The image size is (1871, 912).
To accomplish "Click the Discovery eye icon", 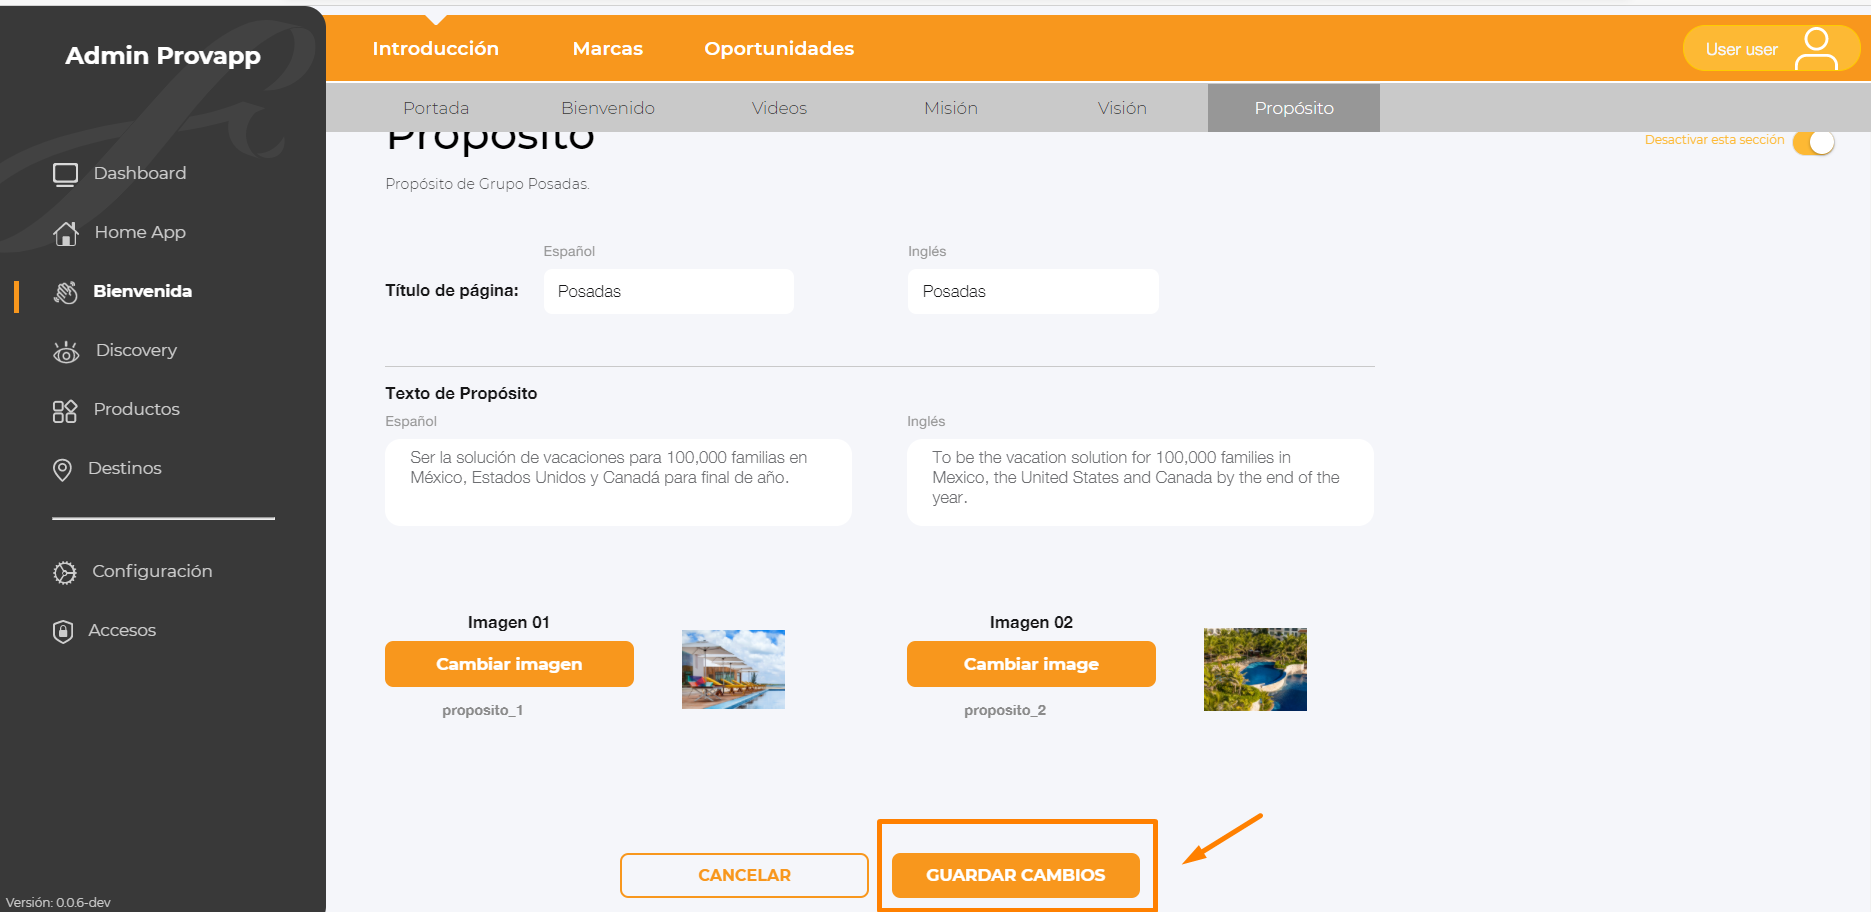I will pyautogui.click(x=66, y=351).
